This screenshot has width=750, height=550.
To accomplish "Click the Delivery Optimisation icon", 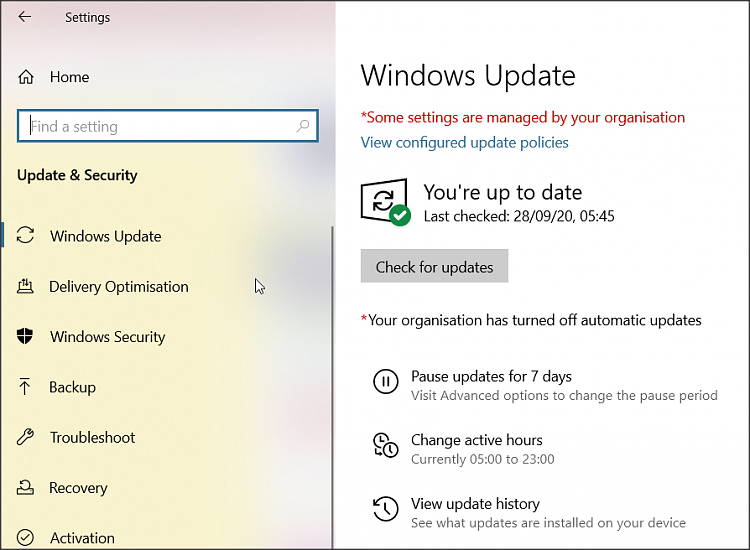I will pos(25,286).
